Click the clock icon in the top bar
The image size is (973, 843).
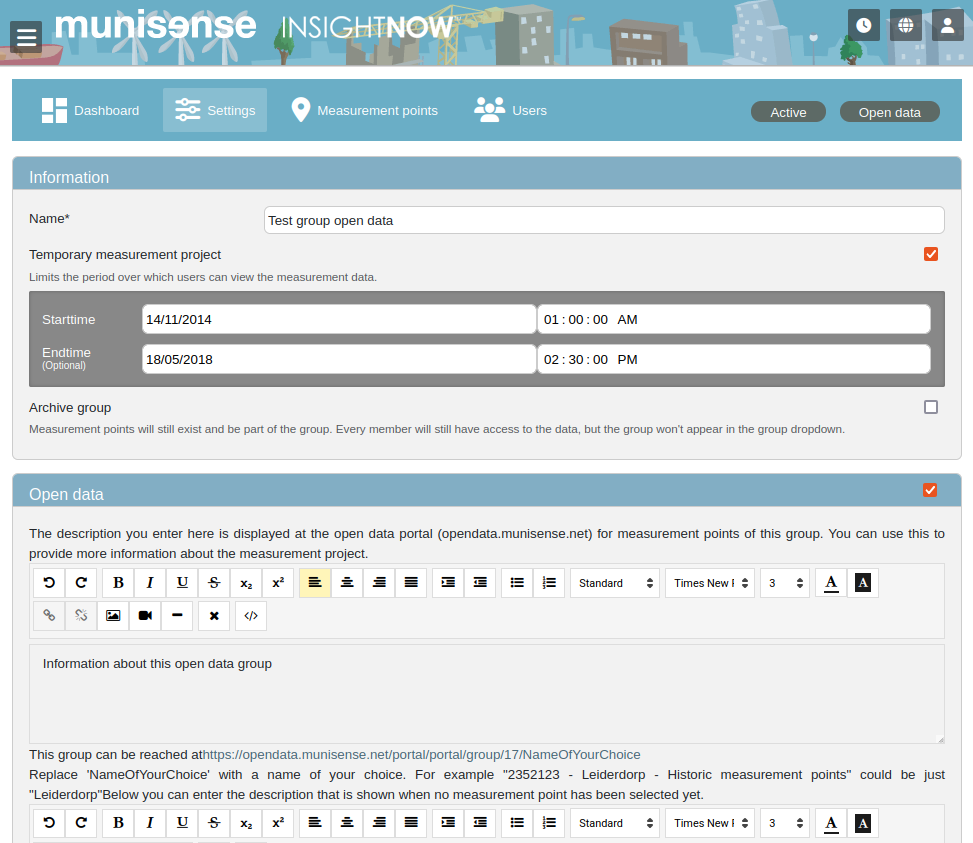[x=864, y=25]
